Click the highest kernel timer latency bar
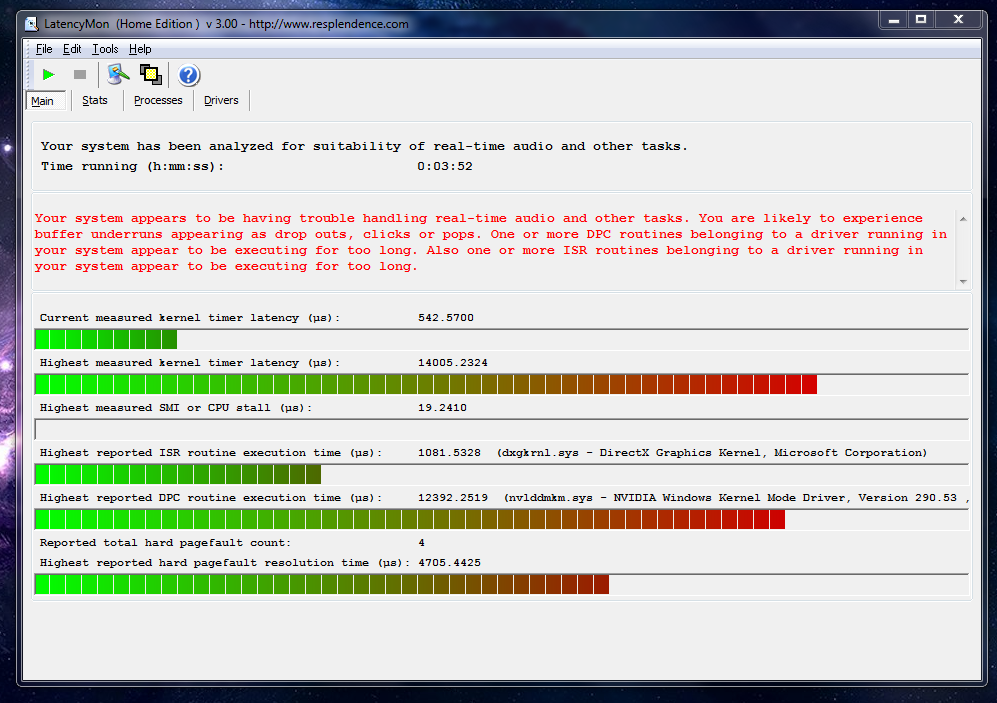 (x=502, y=385)
